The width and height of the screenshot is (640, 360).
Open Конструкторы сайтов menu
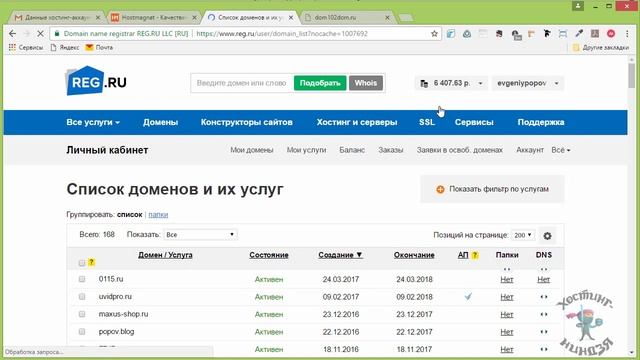pyautogui.click(x=247, y=122)
